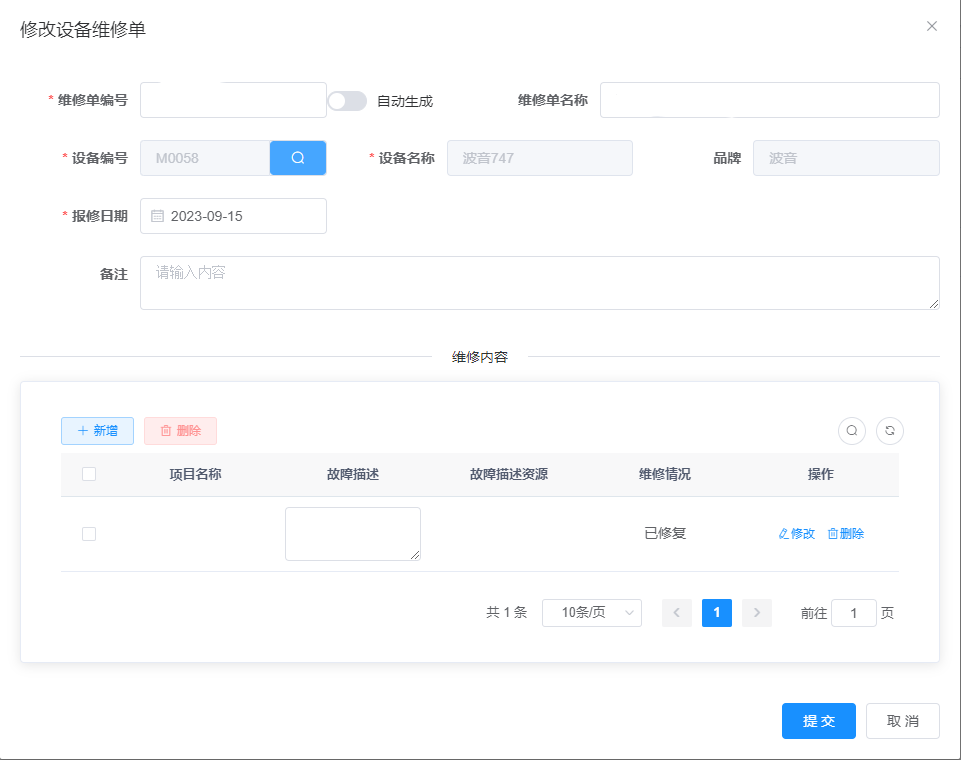The image size is (961, 760).
Task: Check the select-all header checkbox
Action: click(x=89, y=474)
